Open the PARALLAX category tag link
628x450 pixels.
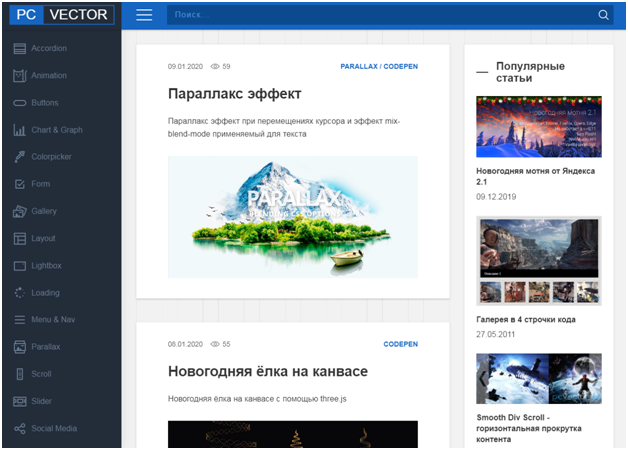359,66
